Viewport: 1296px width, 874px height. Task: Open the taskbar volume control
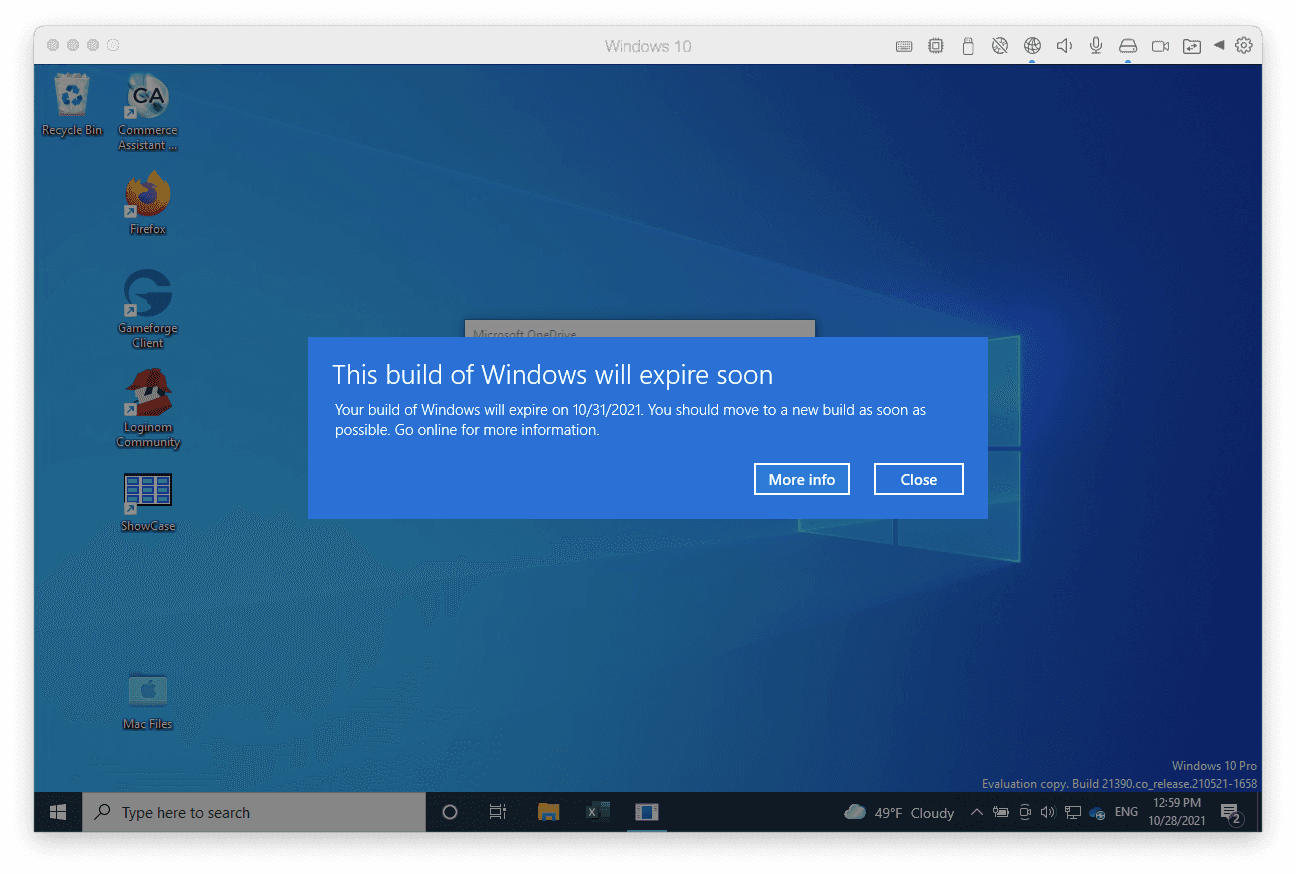tap(1048, 812)
